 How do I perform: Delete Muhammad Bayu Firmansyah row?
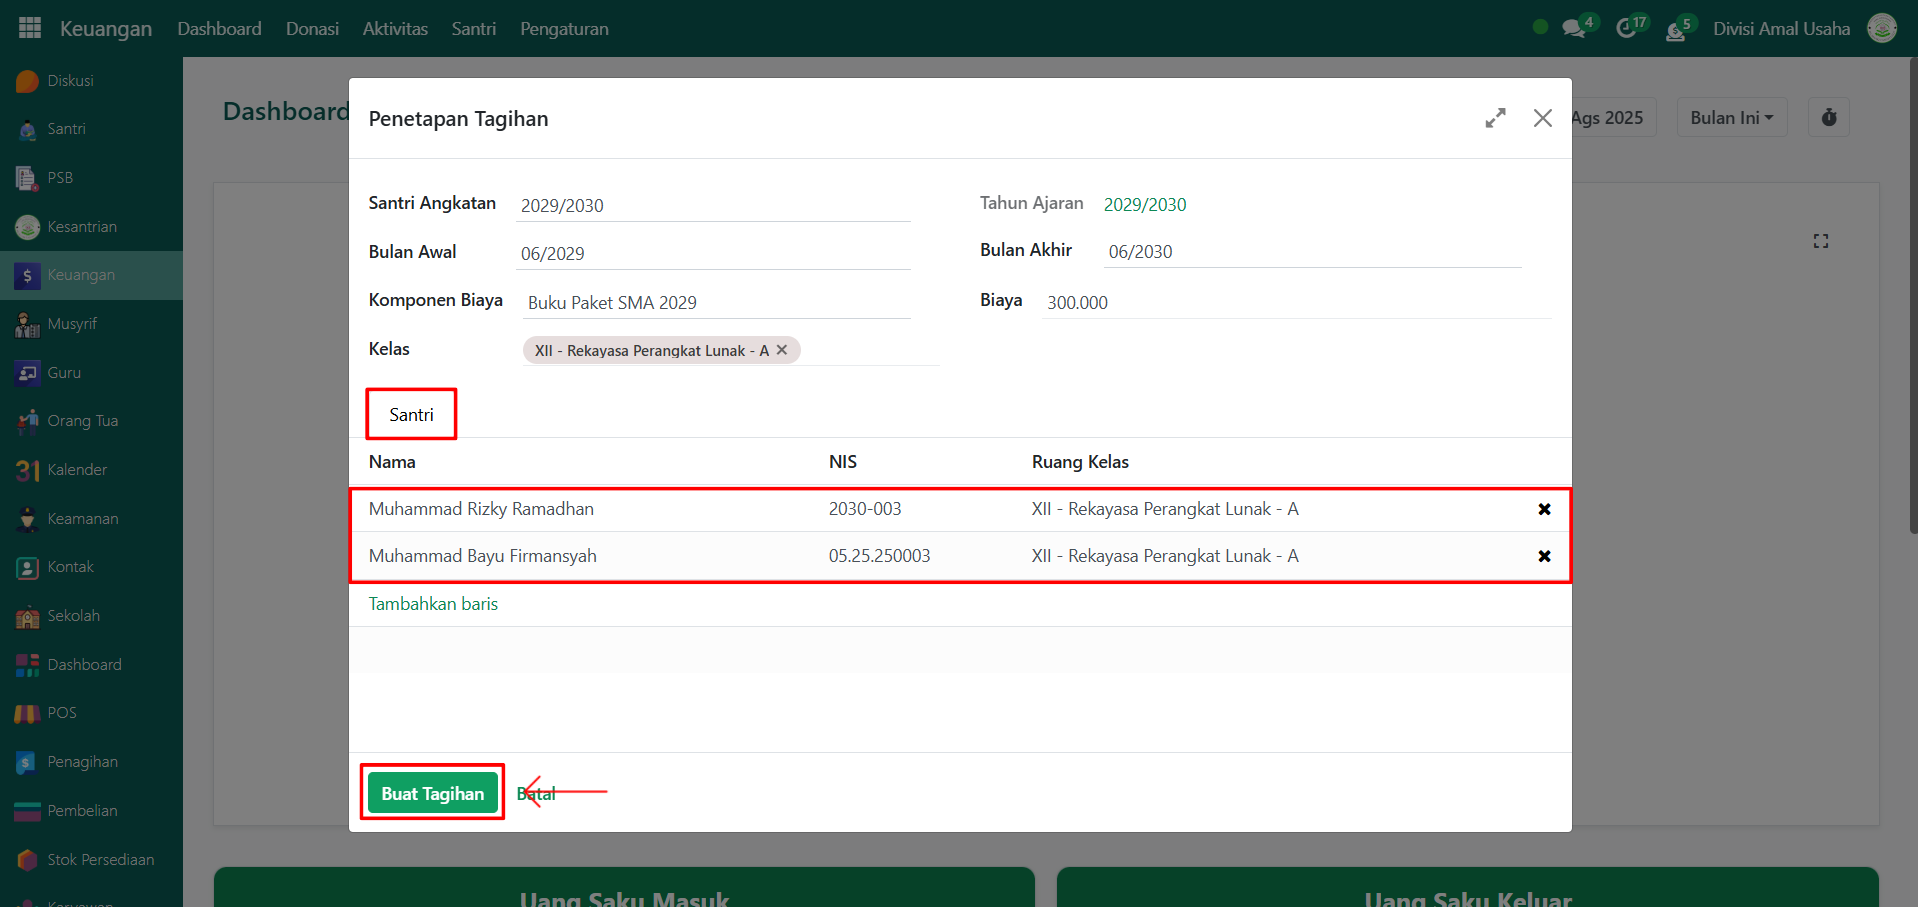tap(1544, 556)
